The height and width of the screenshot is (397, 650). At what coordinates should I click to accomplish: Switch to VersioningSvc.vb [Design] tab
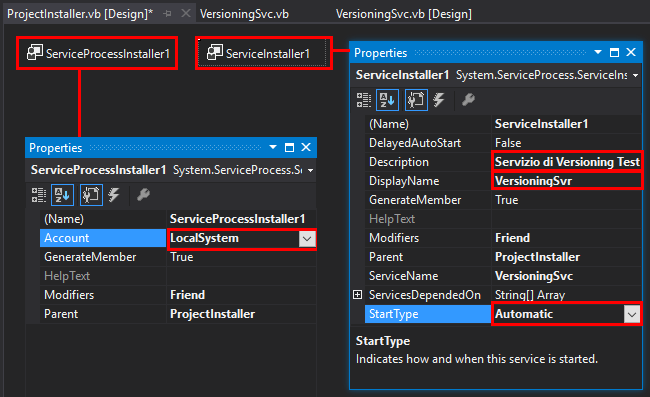[404, 14]
